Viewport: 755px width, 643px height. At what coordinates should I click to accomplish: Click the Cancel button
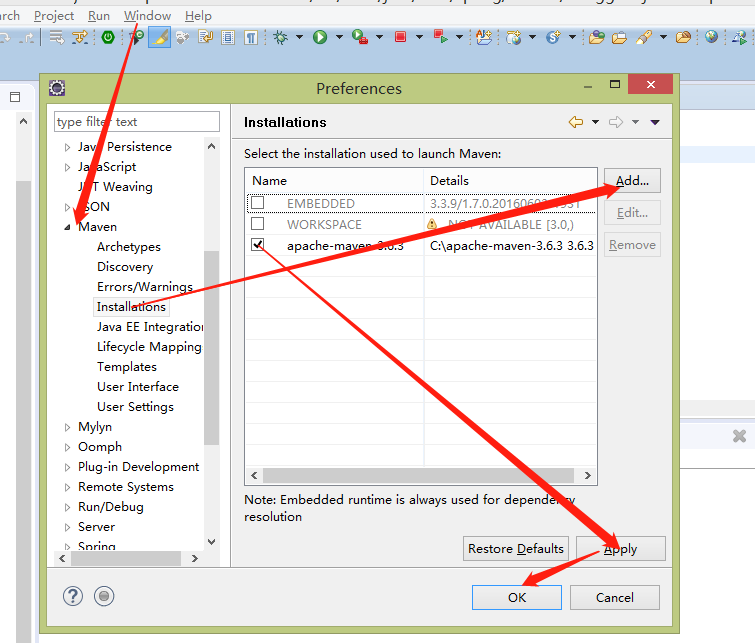[614, 597]
